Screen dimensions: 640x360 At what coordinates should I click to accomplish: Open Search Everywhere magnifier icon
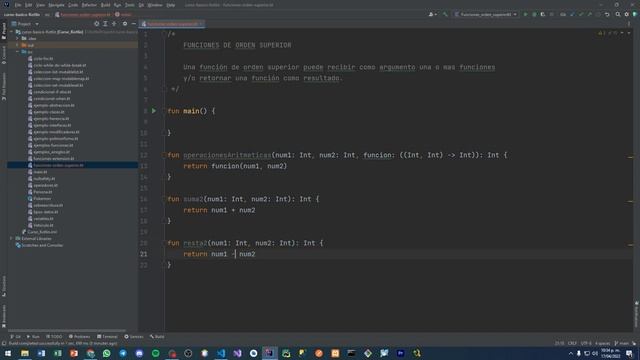[x=618, y=14]
